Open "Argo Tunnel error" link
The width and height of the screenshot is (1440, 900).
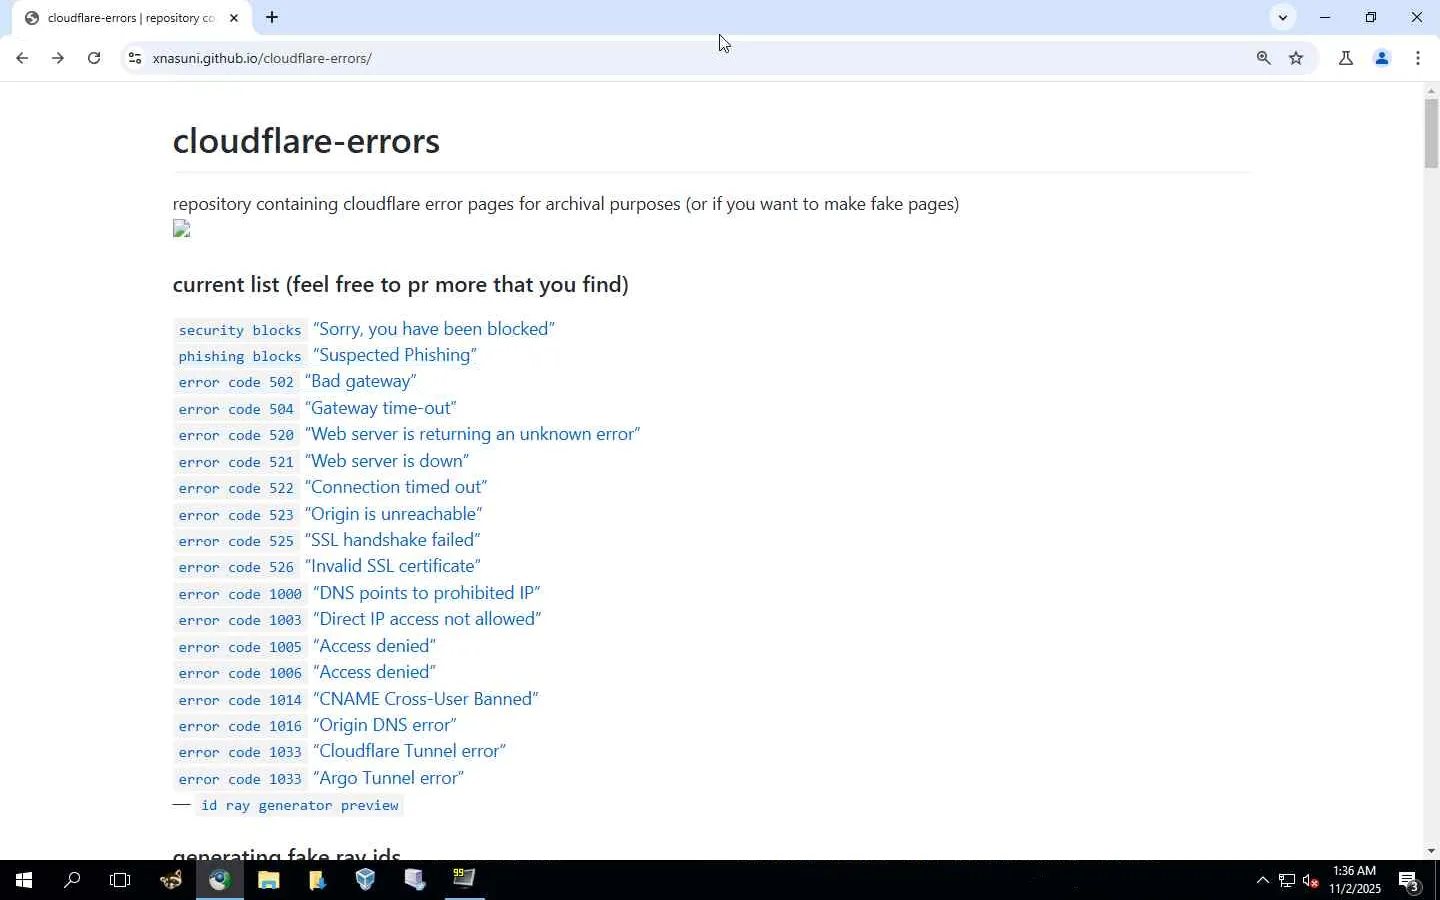389,778
